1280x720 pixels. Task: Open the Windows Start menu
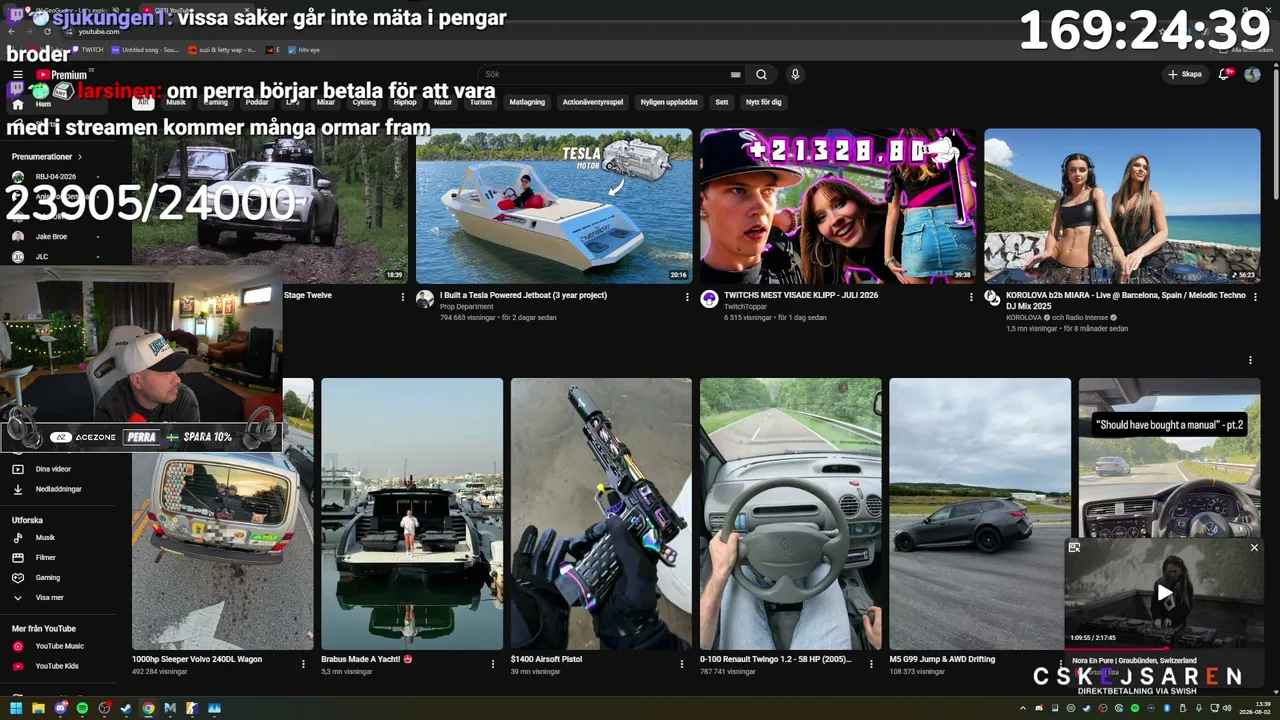click(x=16, y=709)
